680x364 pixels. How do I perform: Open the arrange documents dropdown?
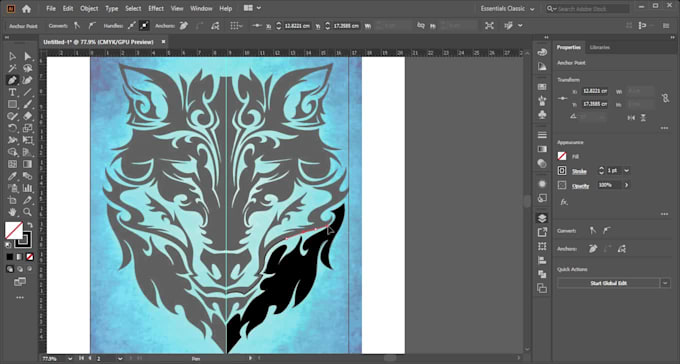click(252, 8)
